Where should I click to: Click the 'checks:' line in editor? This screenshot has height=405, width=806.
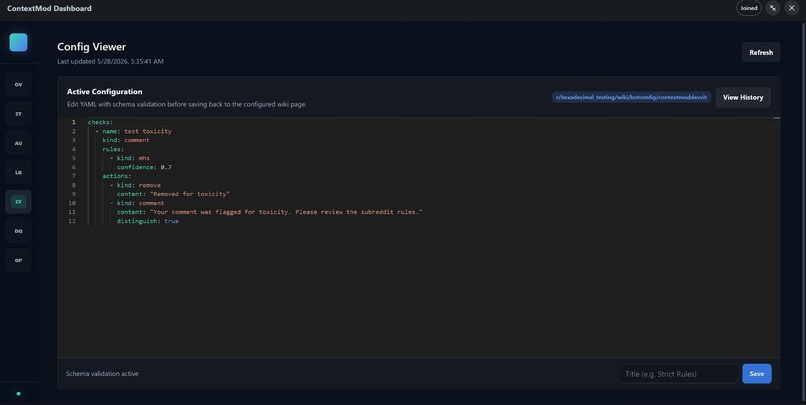pos(100,122)
